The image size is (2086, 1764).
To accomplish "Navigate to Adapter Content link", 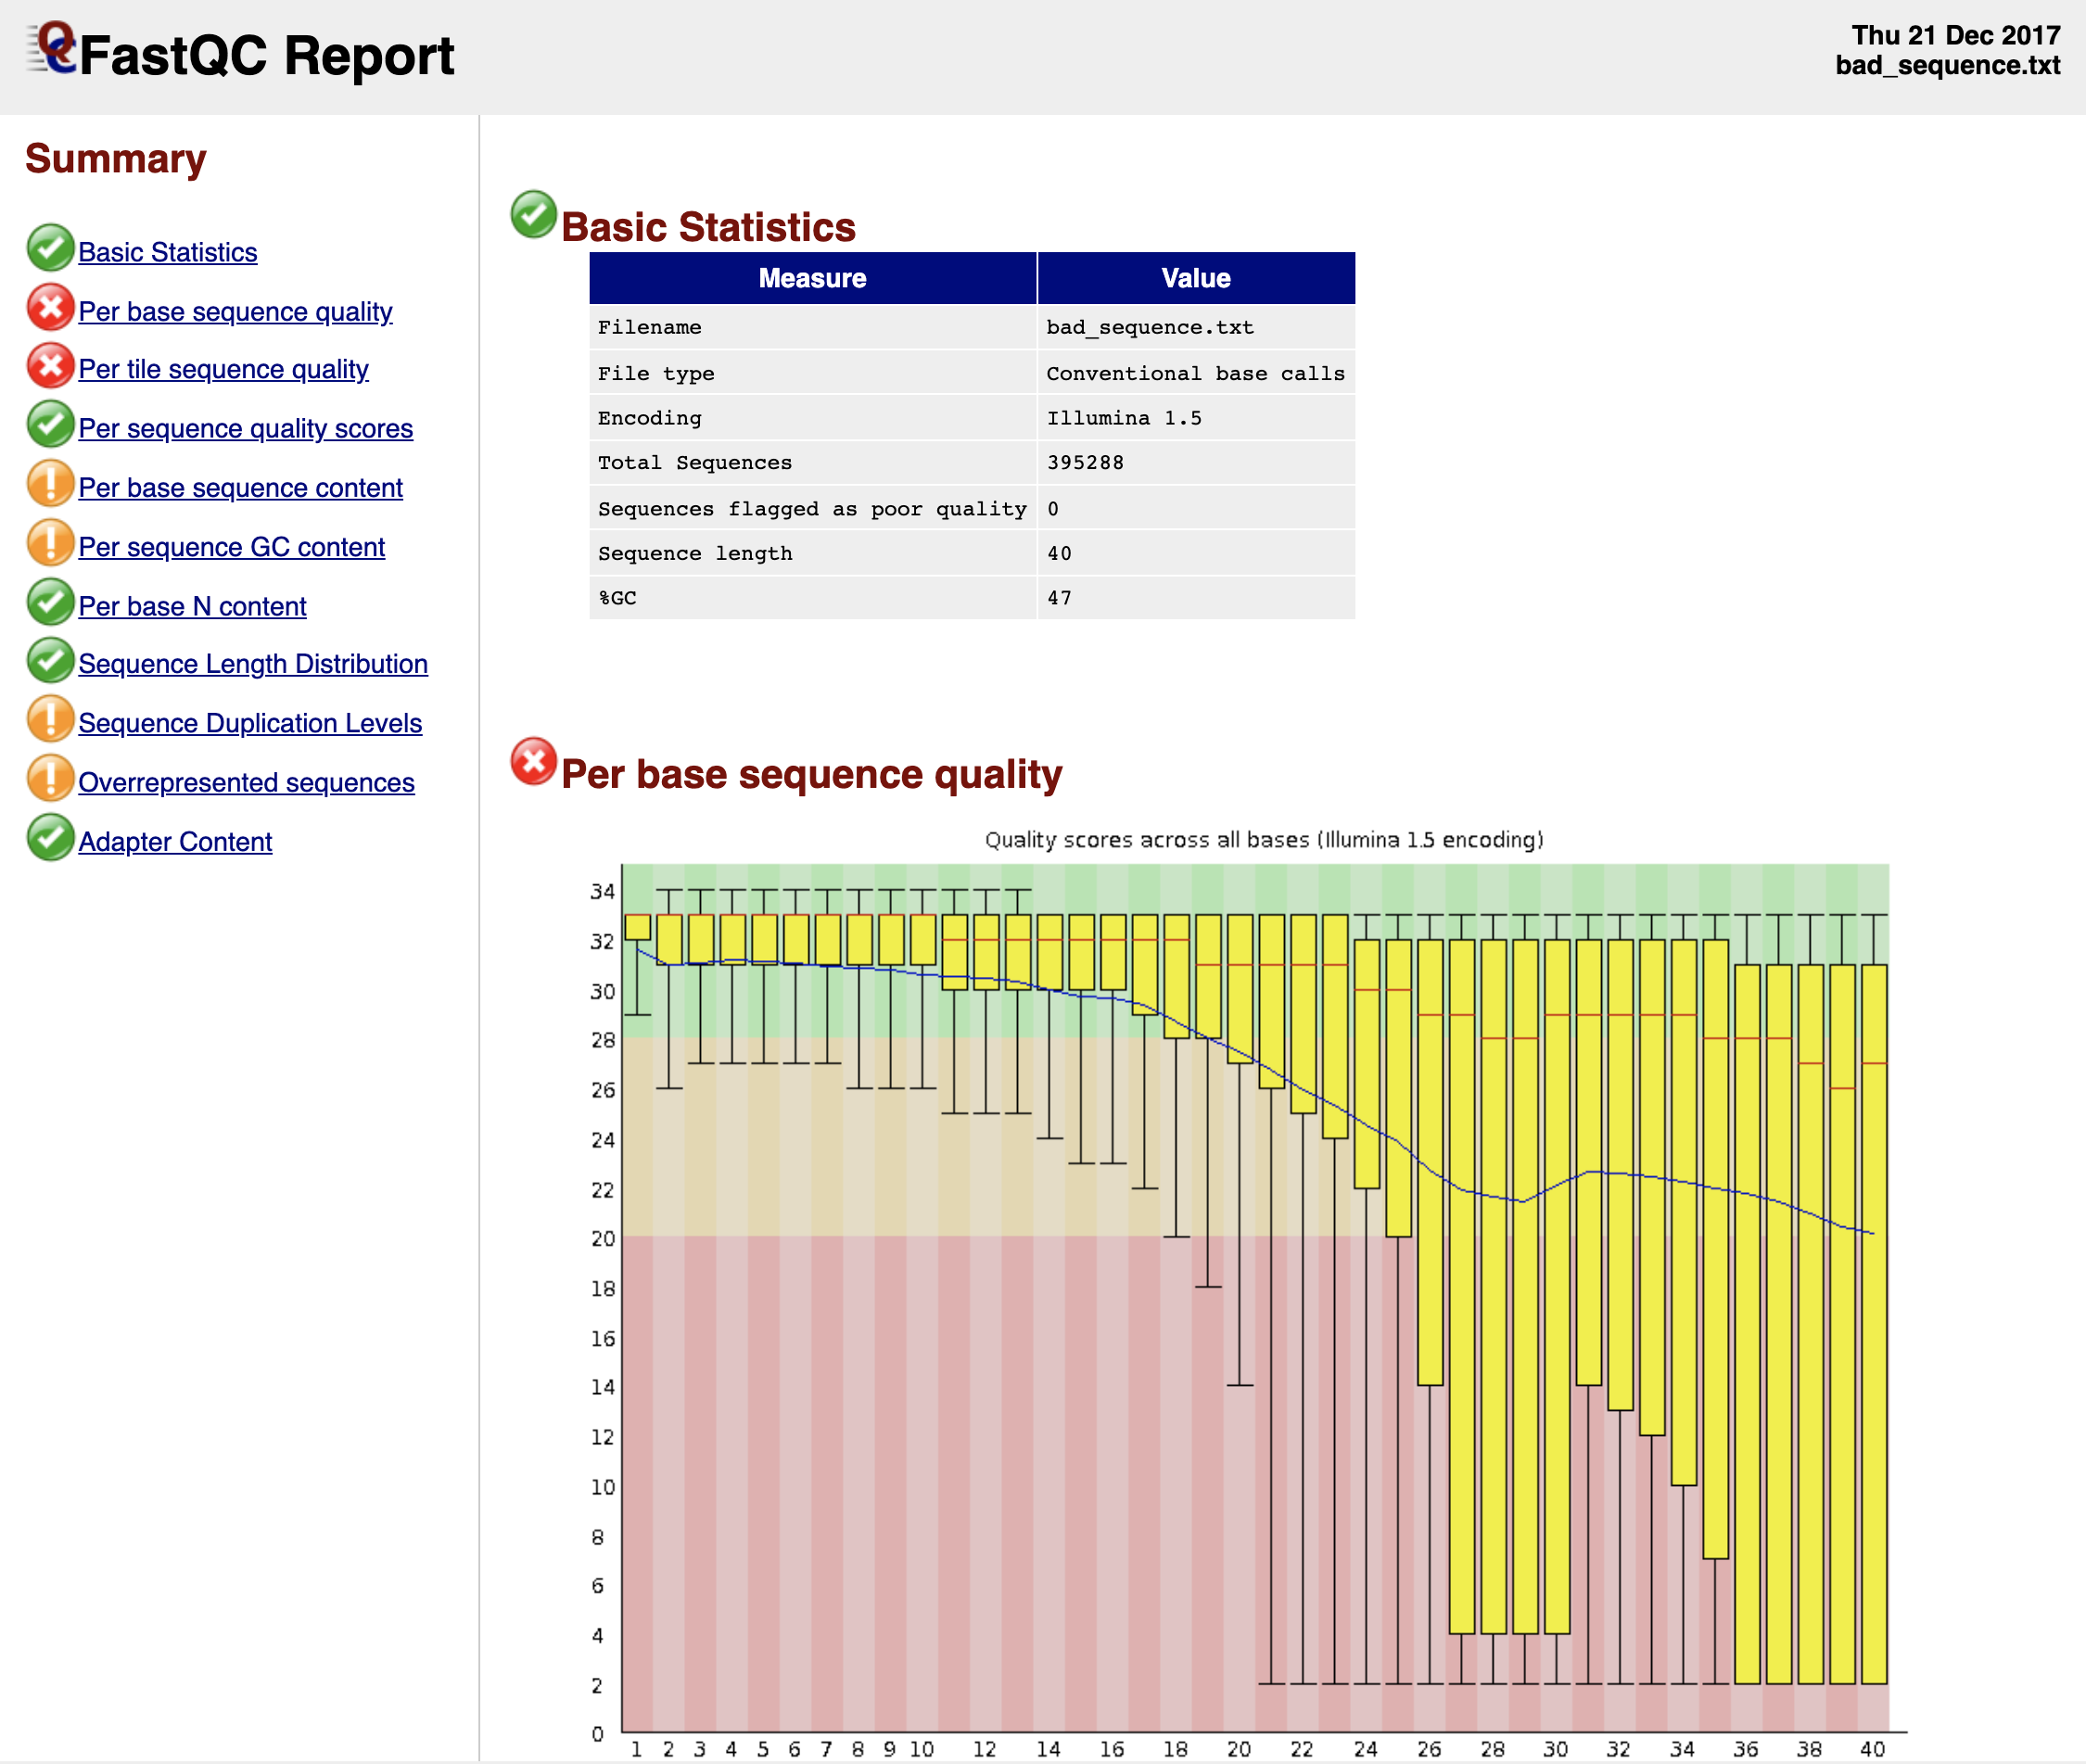I will (175, 842).
